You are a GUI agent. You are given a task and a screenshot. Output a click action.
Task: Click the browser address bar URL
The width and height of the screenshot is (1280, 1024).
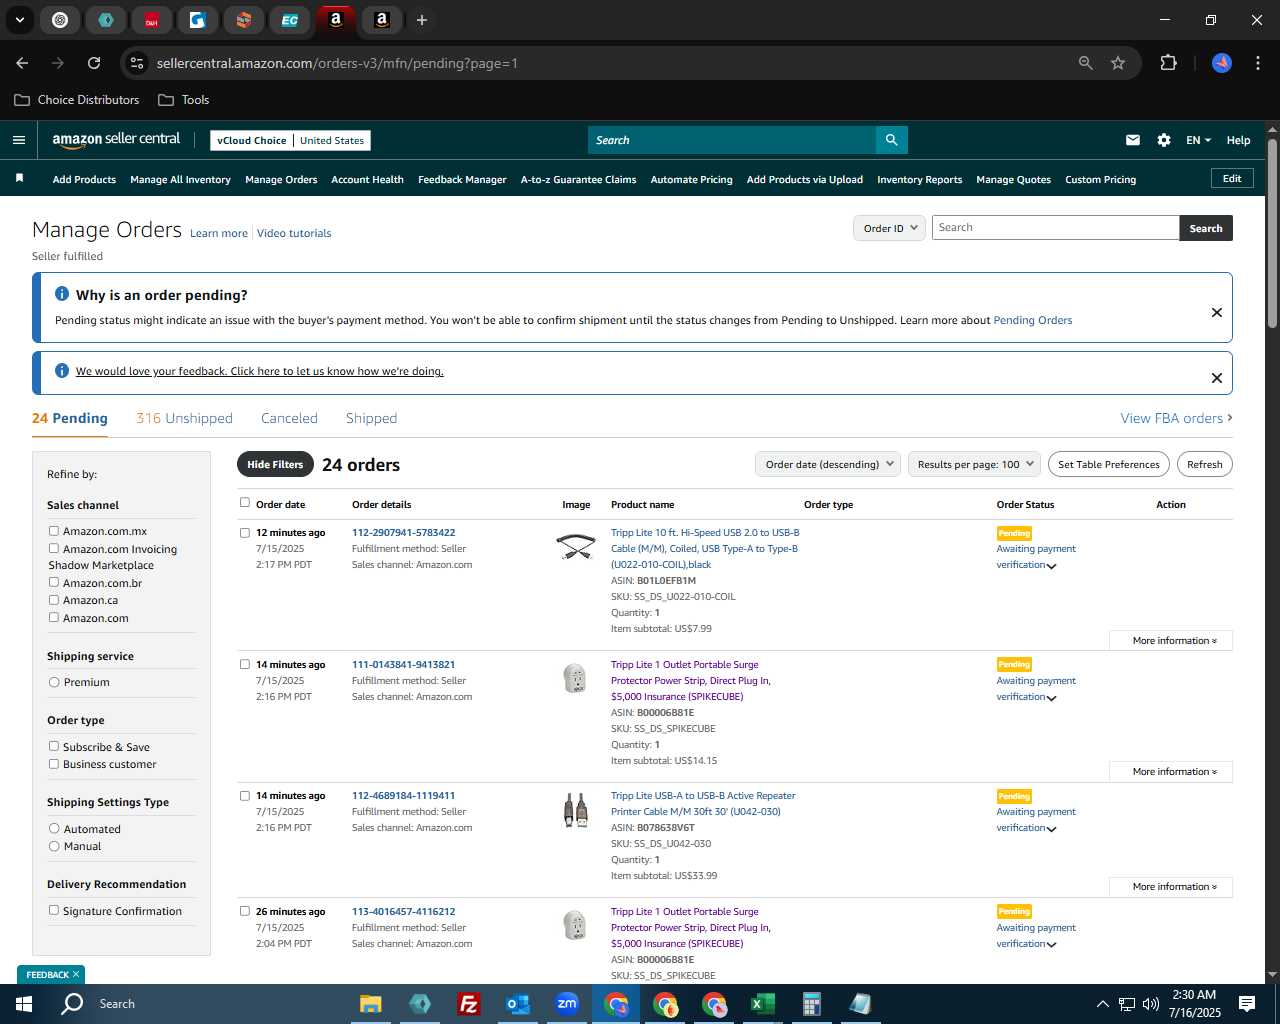337,63
